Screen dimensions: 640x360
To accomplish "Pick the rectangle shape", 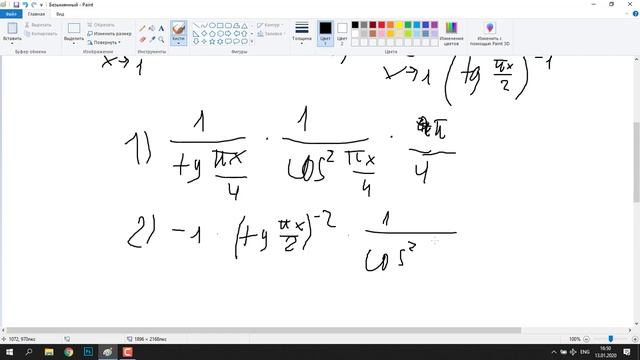I will pyautogui.click(x=220, y=25).
